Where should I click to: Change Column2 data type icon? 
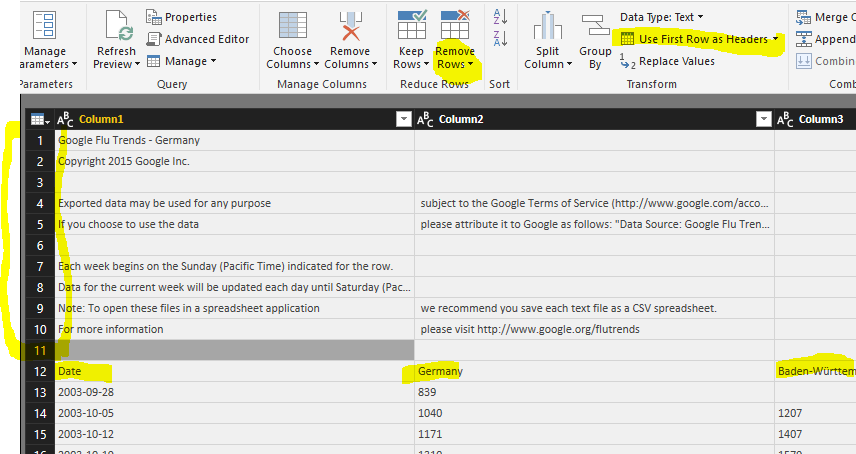pos(425,120)
